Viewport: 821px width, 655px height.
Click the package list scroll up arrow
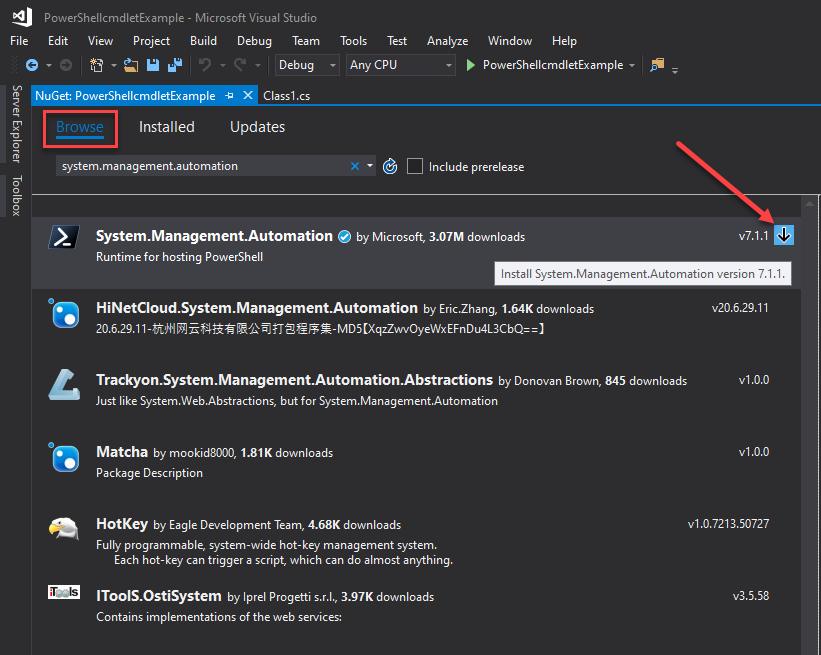pos(809,204)
